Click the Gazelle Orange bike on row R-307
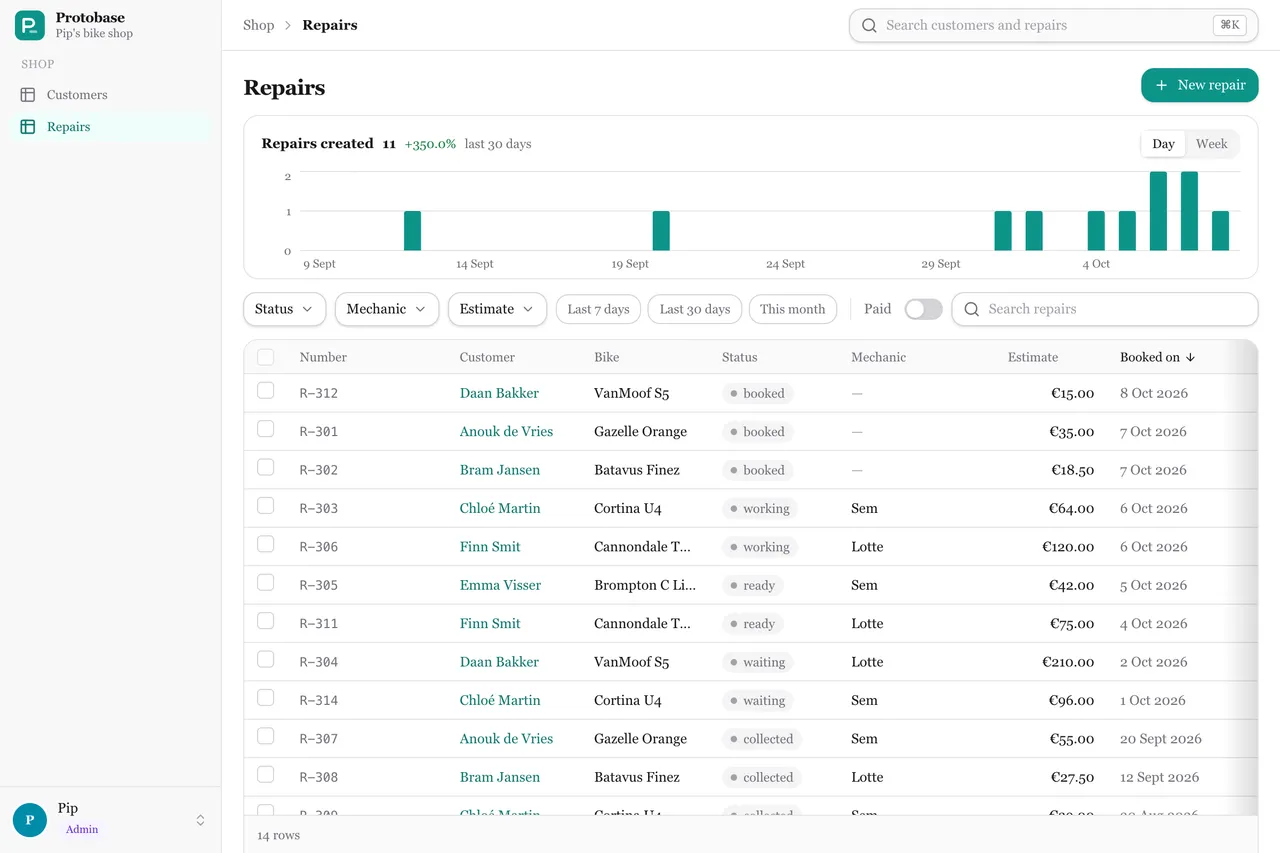Screen dimensions: 1280x853 coord(640,739)
